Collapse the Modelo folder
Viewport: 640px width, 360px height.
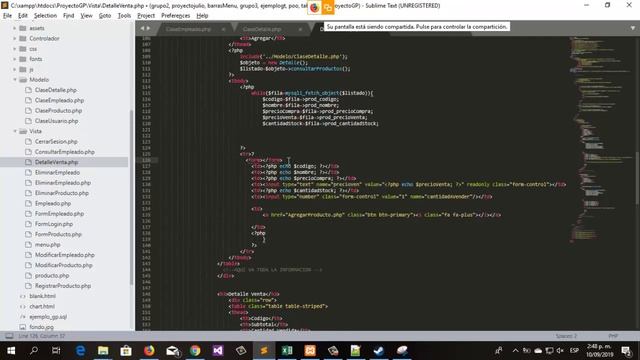coord(15,80)
